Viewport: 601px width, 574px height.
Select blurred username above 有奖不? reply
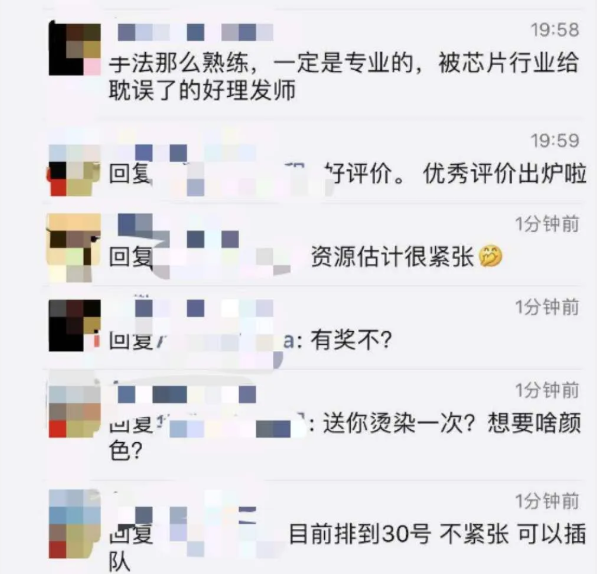(x=195, y=308)
